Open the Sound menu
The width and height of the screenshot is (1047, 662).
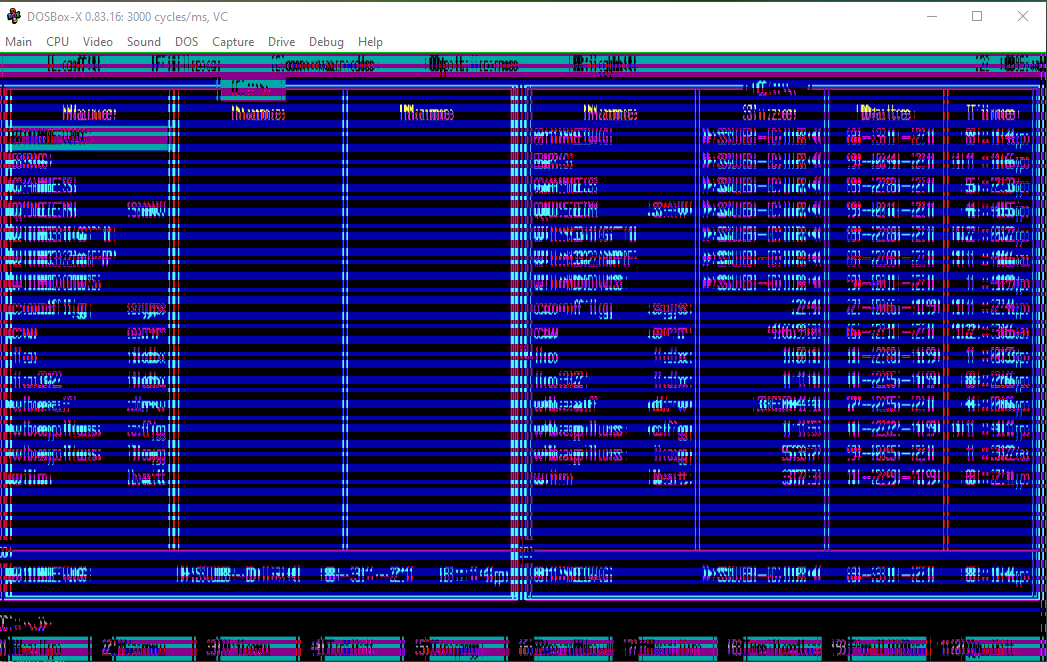pyautogui.click(x=143, y=41)
